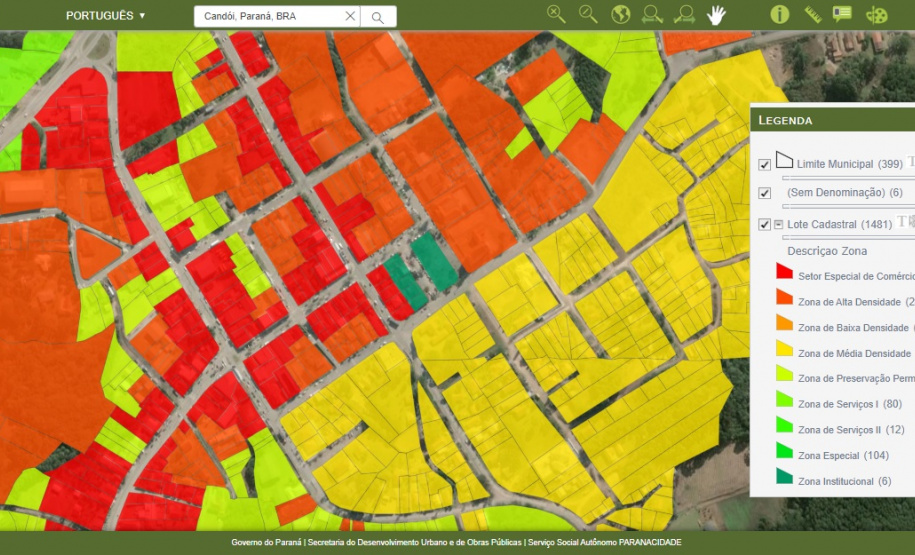The height and width of the screenshot is (555, 915).
Task: Click the zoom in magnifier icon
Action: click(x=557, y=15)
